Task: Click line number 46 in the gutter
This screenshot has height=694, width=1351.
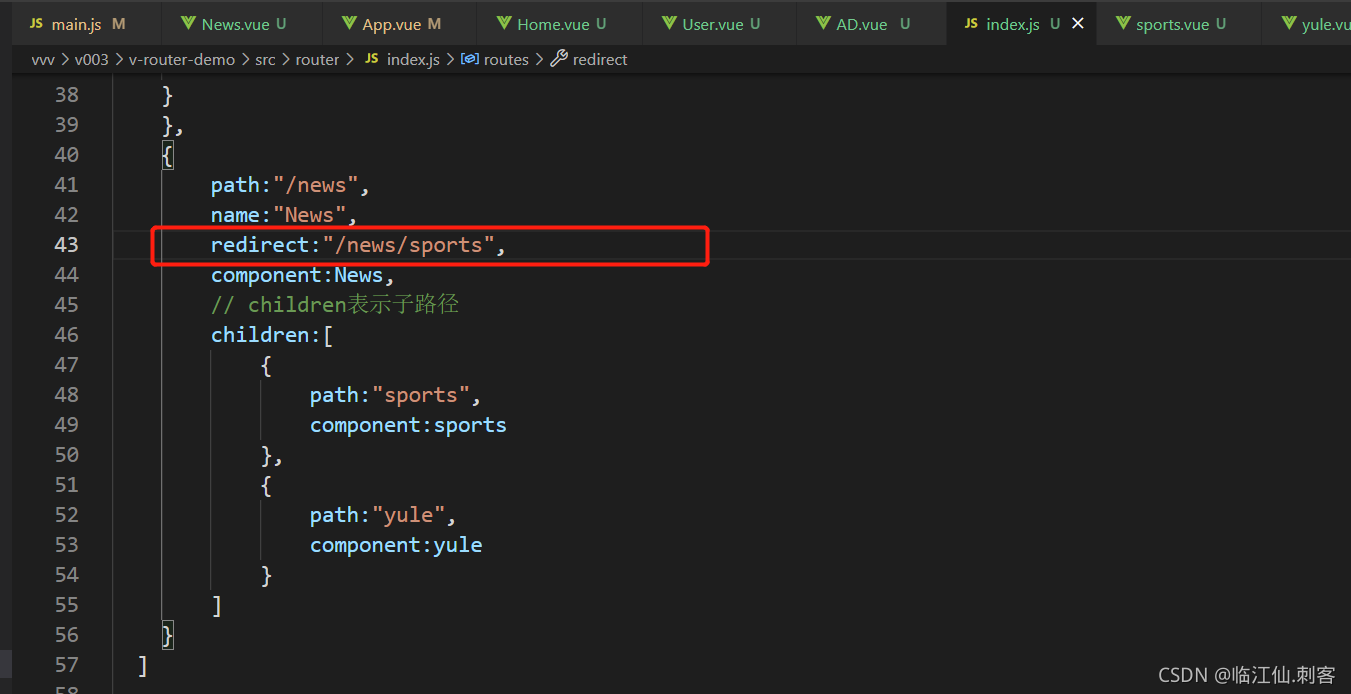Action: 66,335
